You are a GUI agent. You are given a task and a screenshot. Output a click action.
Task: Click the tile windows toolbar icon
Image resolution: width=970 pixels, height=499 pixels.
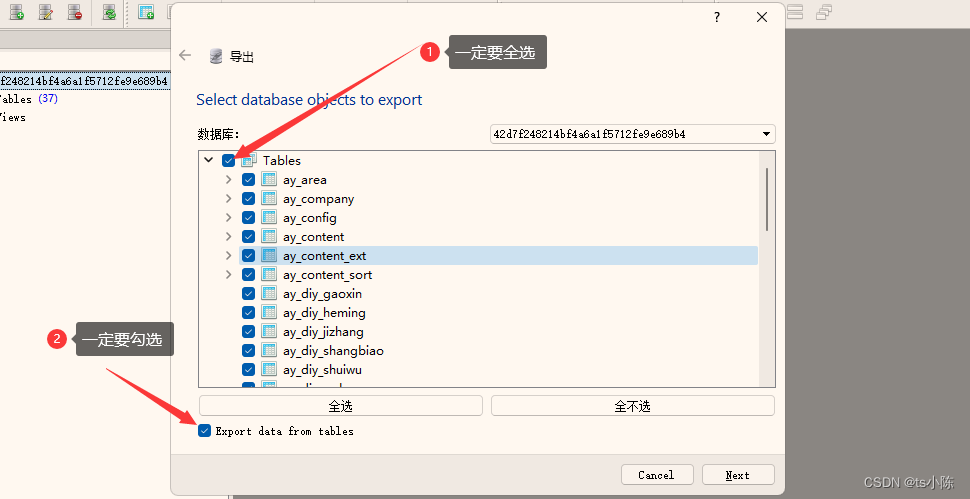pos(796,12)
